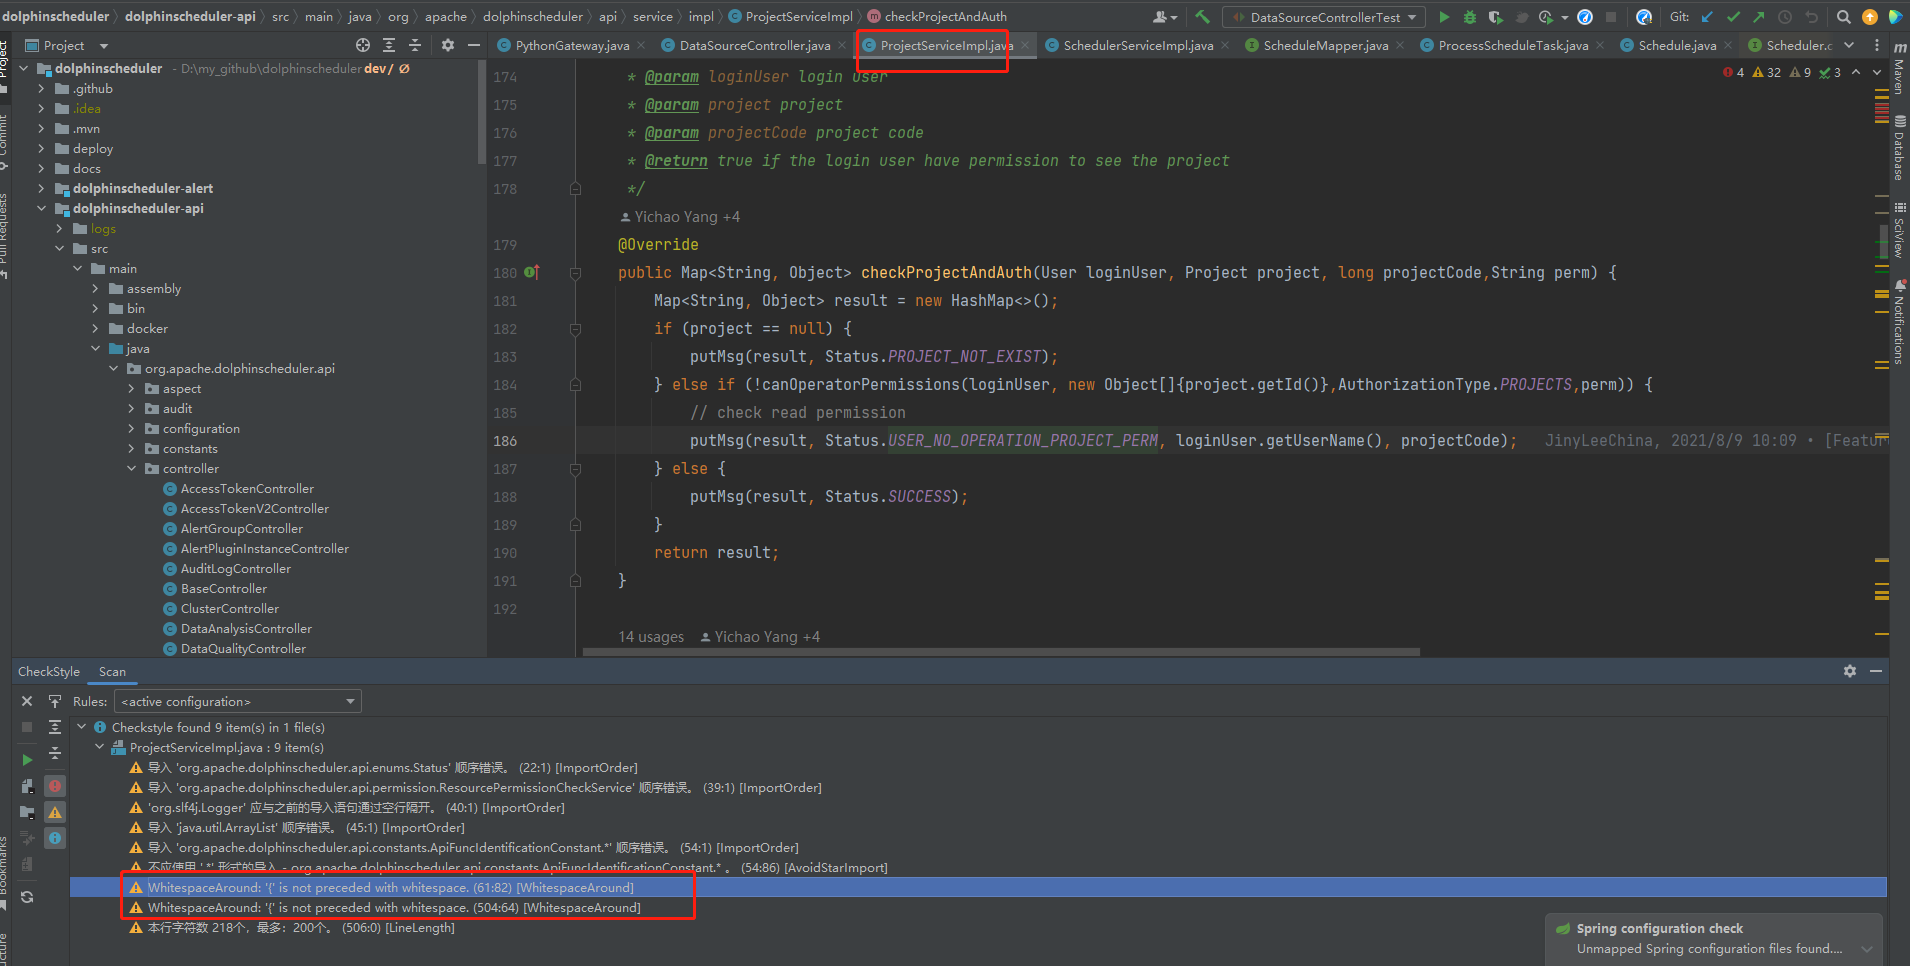1910x966 pixels.
Task: Toggle the fold marker at line 184
Action: pos(575,385)
